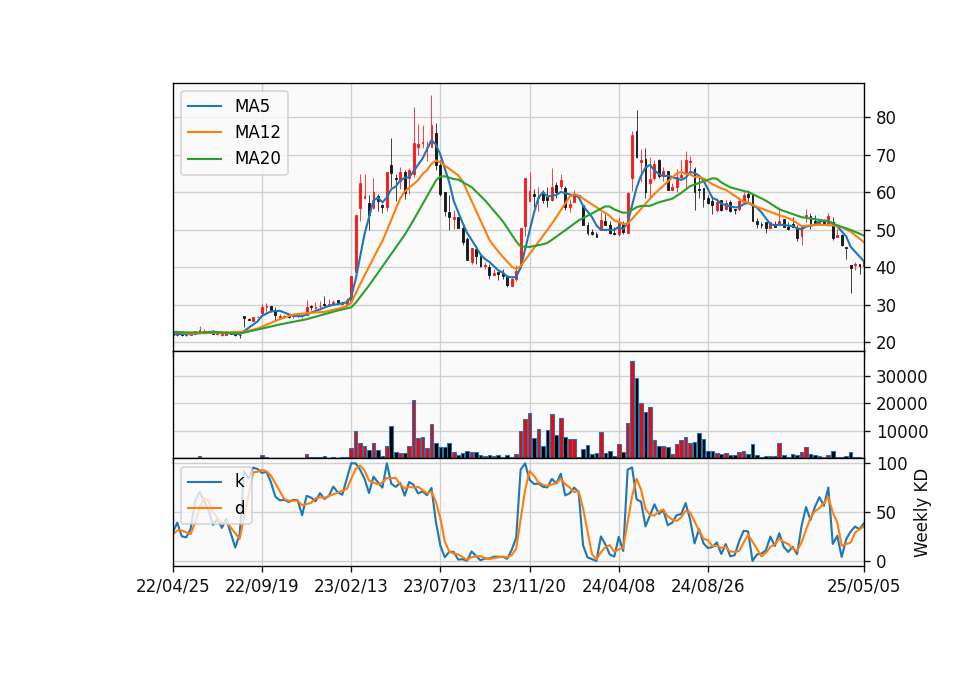Select the 24/08/26 date tick label

(x=708, y=587)
